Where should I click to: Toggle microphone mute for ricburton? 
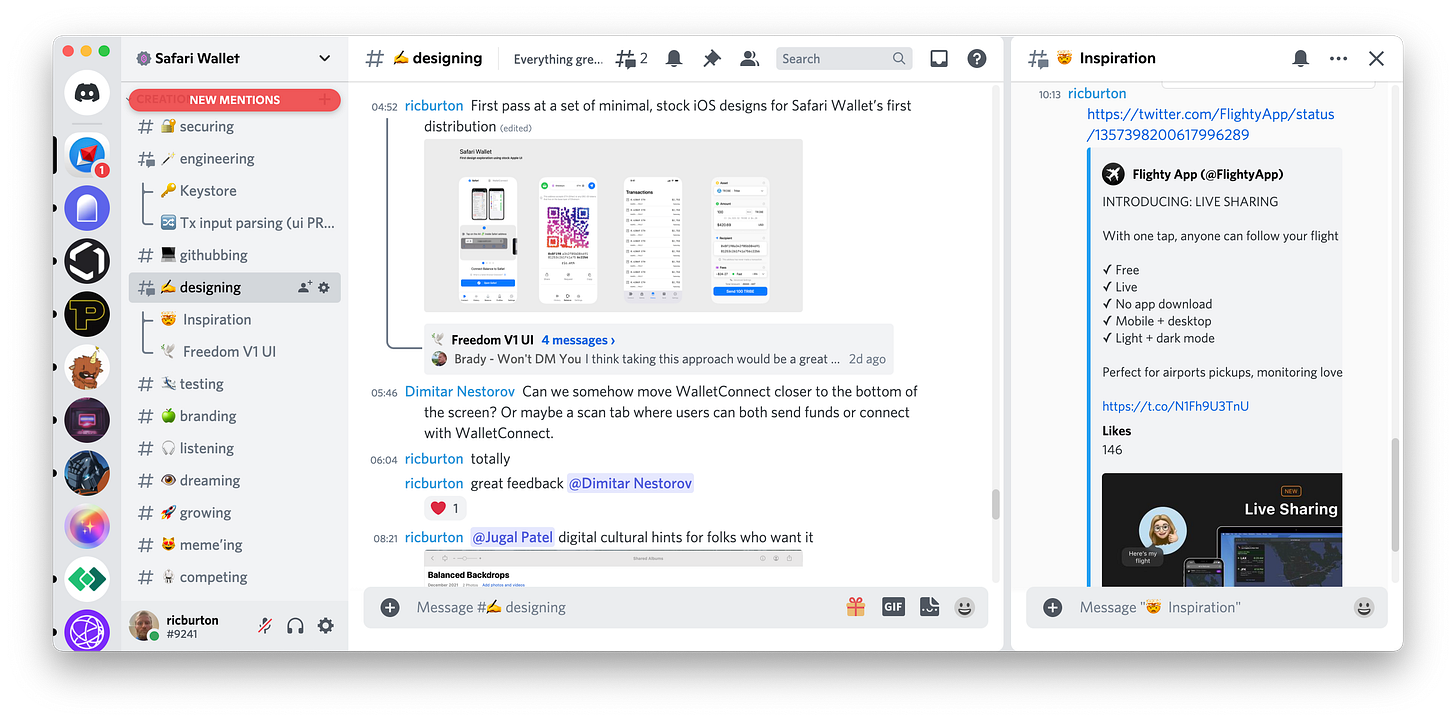pyautogui.click(x=265, y=626)
